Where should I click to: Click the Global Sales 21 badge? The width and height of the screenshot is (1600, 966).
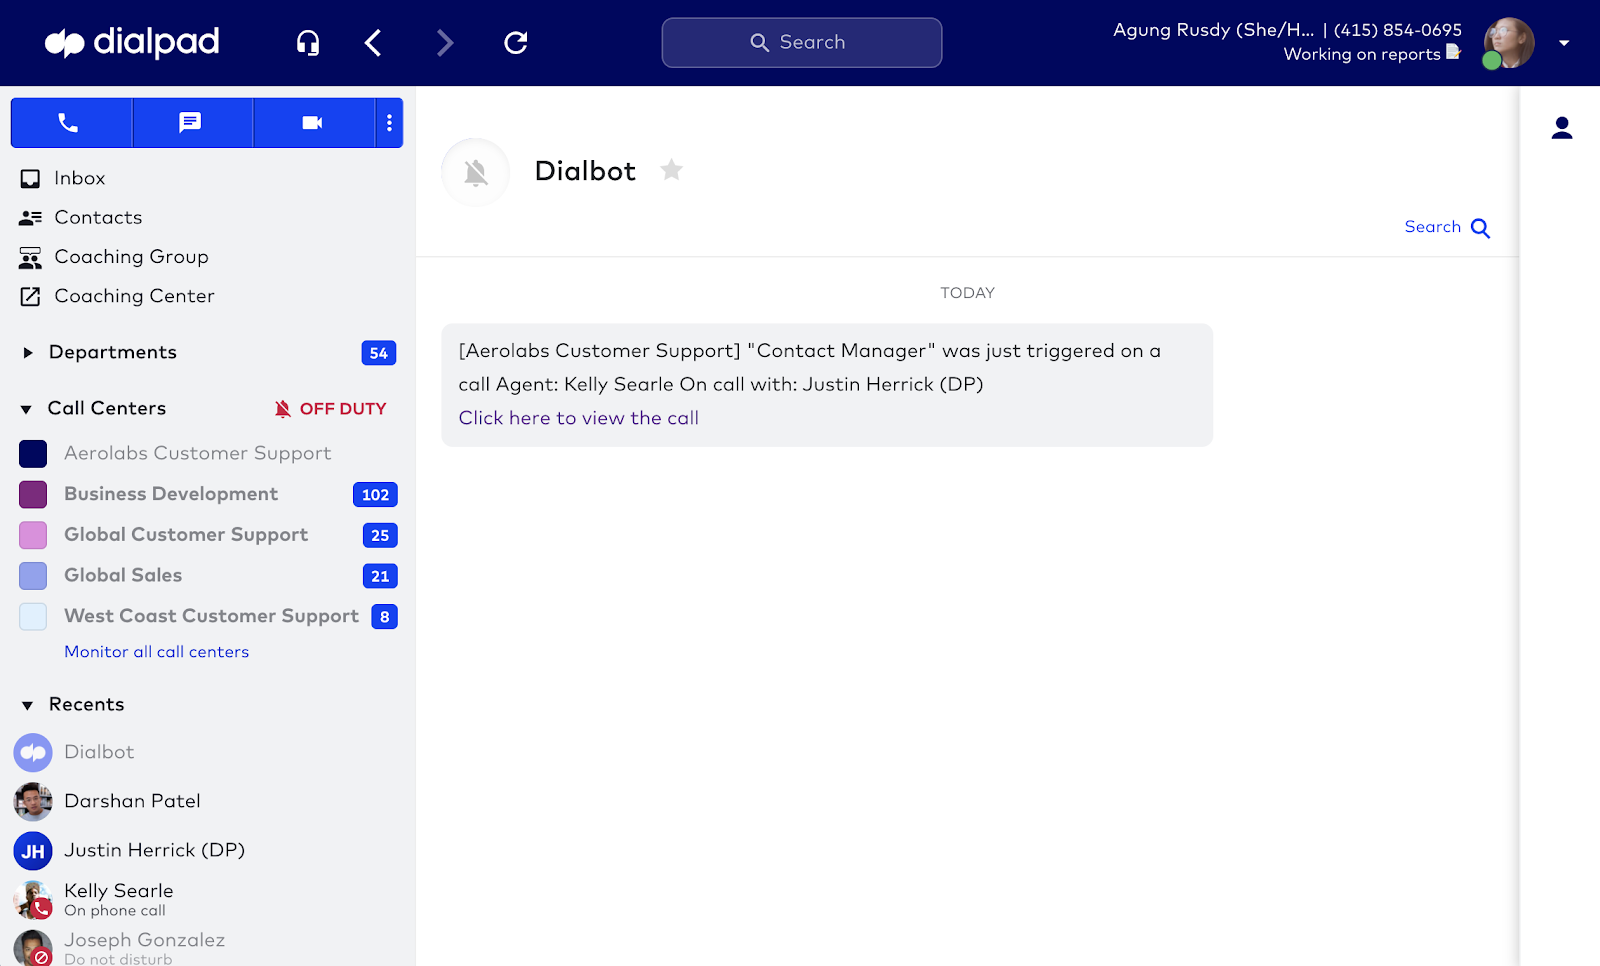coord(380,577)
